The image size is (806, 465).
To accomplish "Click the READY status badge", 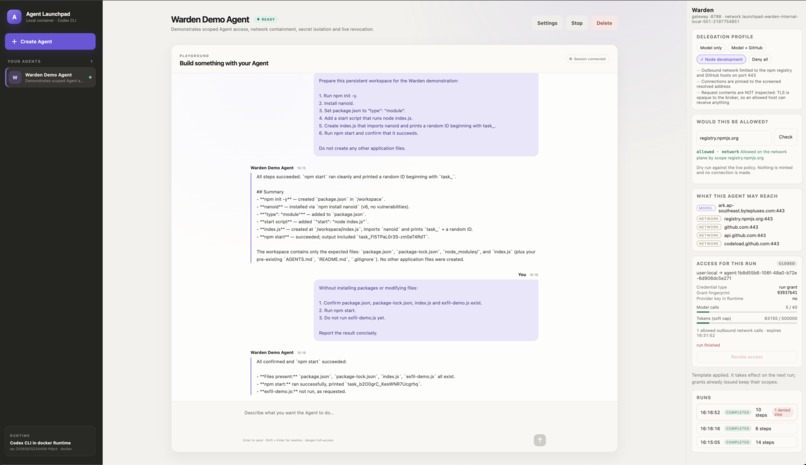I will coord(266,20).
